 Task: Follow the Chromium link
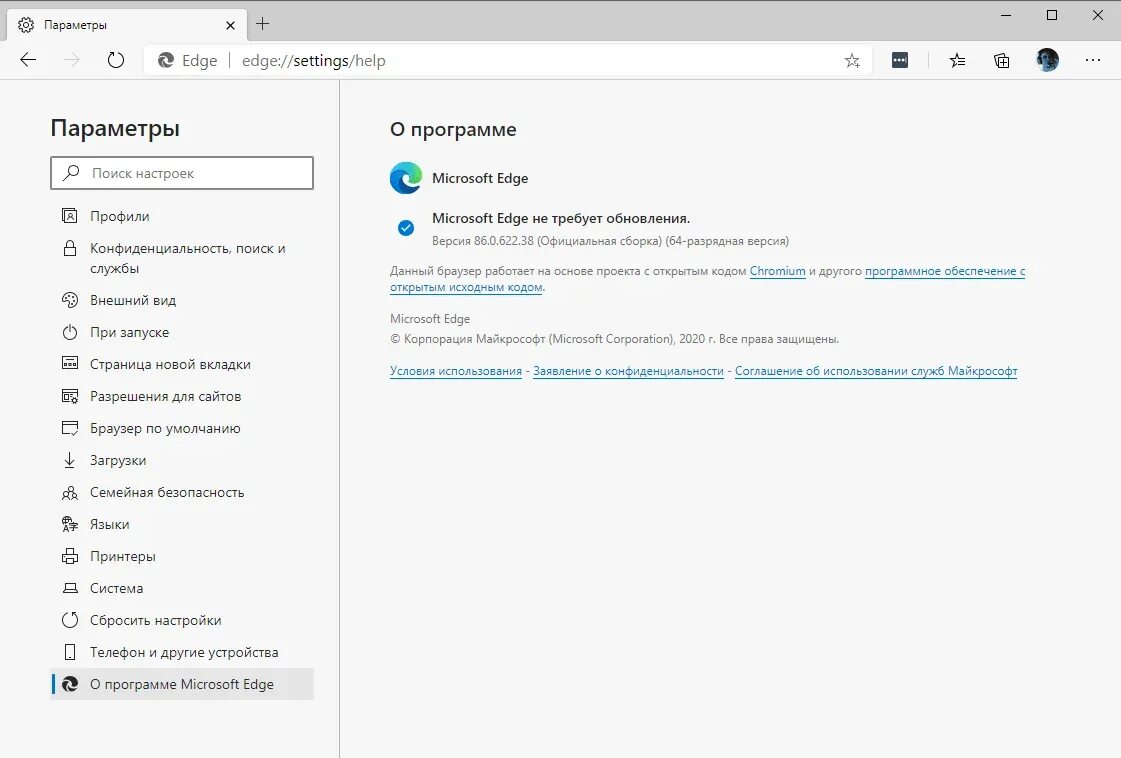point(777,271)
